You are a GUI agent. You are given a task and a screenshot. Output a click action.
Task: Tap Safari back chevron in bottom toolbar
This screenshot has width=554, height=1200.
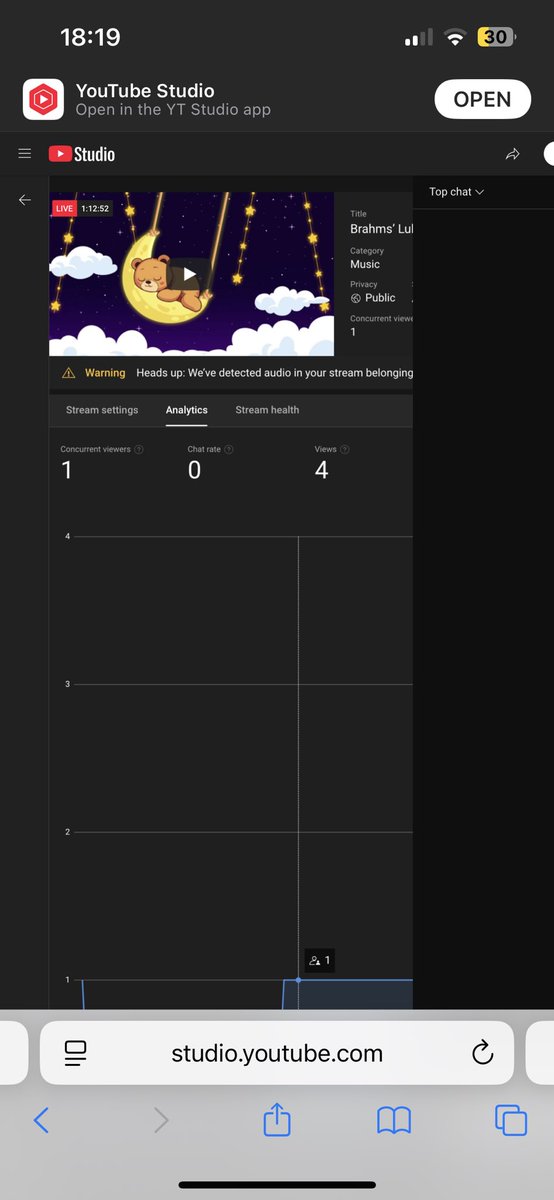coord(41,1120)
